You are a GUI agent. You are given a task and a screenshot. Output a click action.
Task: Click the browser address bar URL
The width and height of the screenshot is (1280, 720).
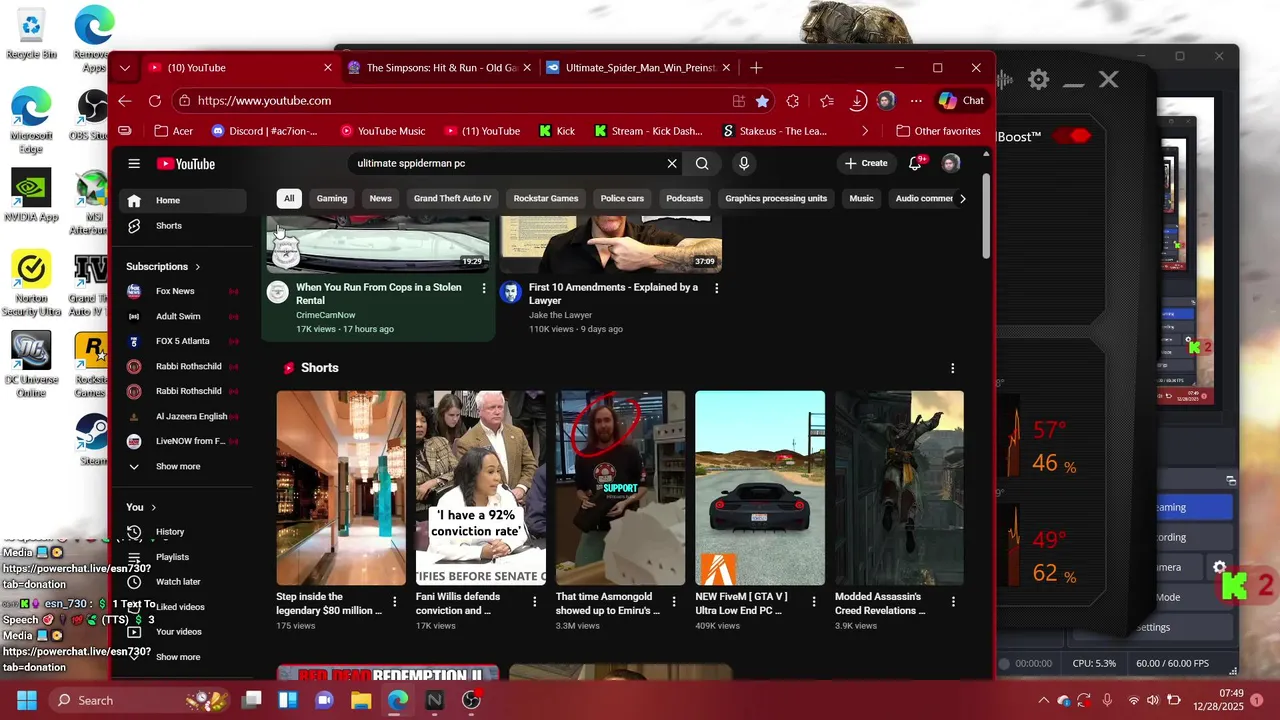[264, 101]
